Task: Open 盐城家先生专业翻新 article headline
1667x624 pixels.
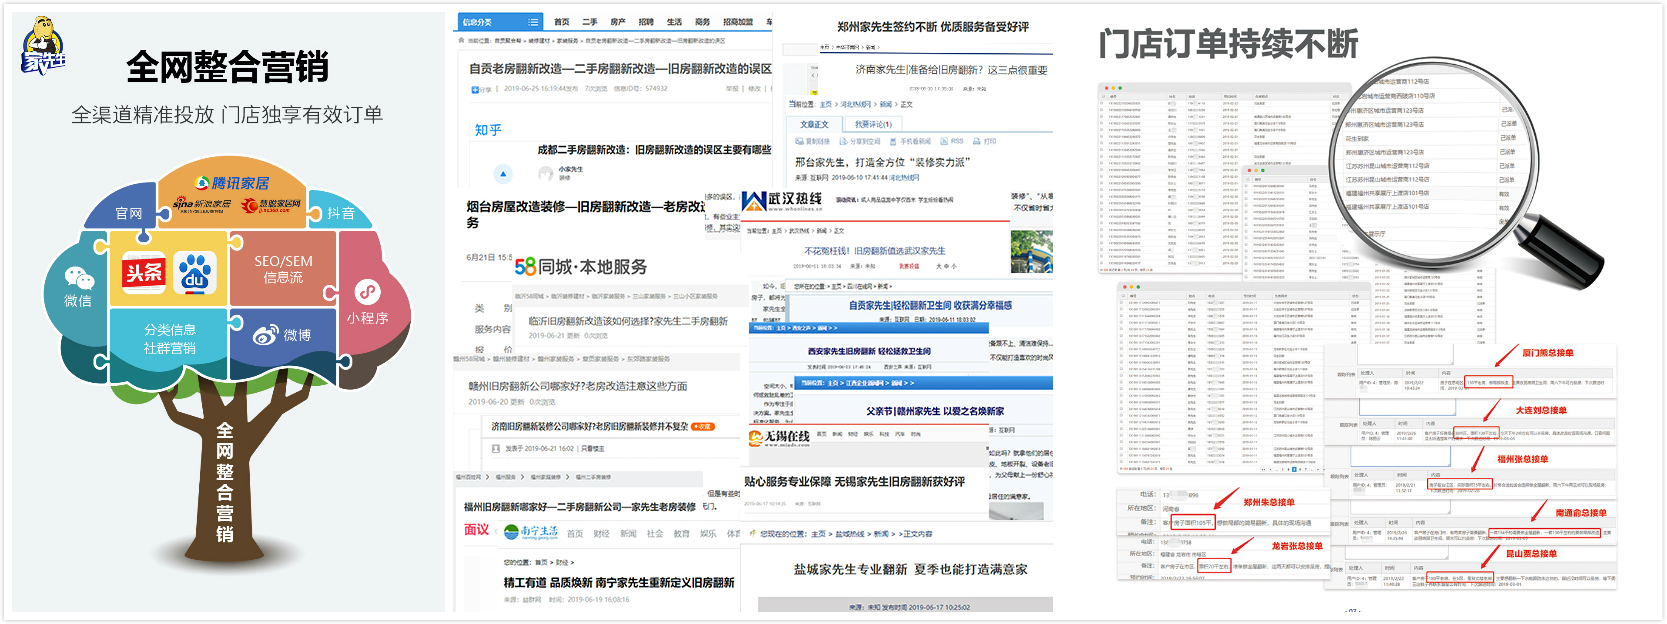Action: click(x=911, y=569)
